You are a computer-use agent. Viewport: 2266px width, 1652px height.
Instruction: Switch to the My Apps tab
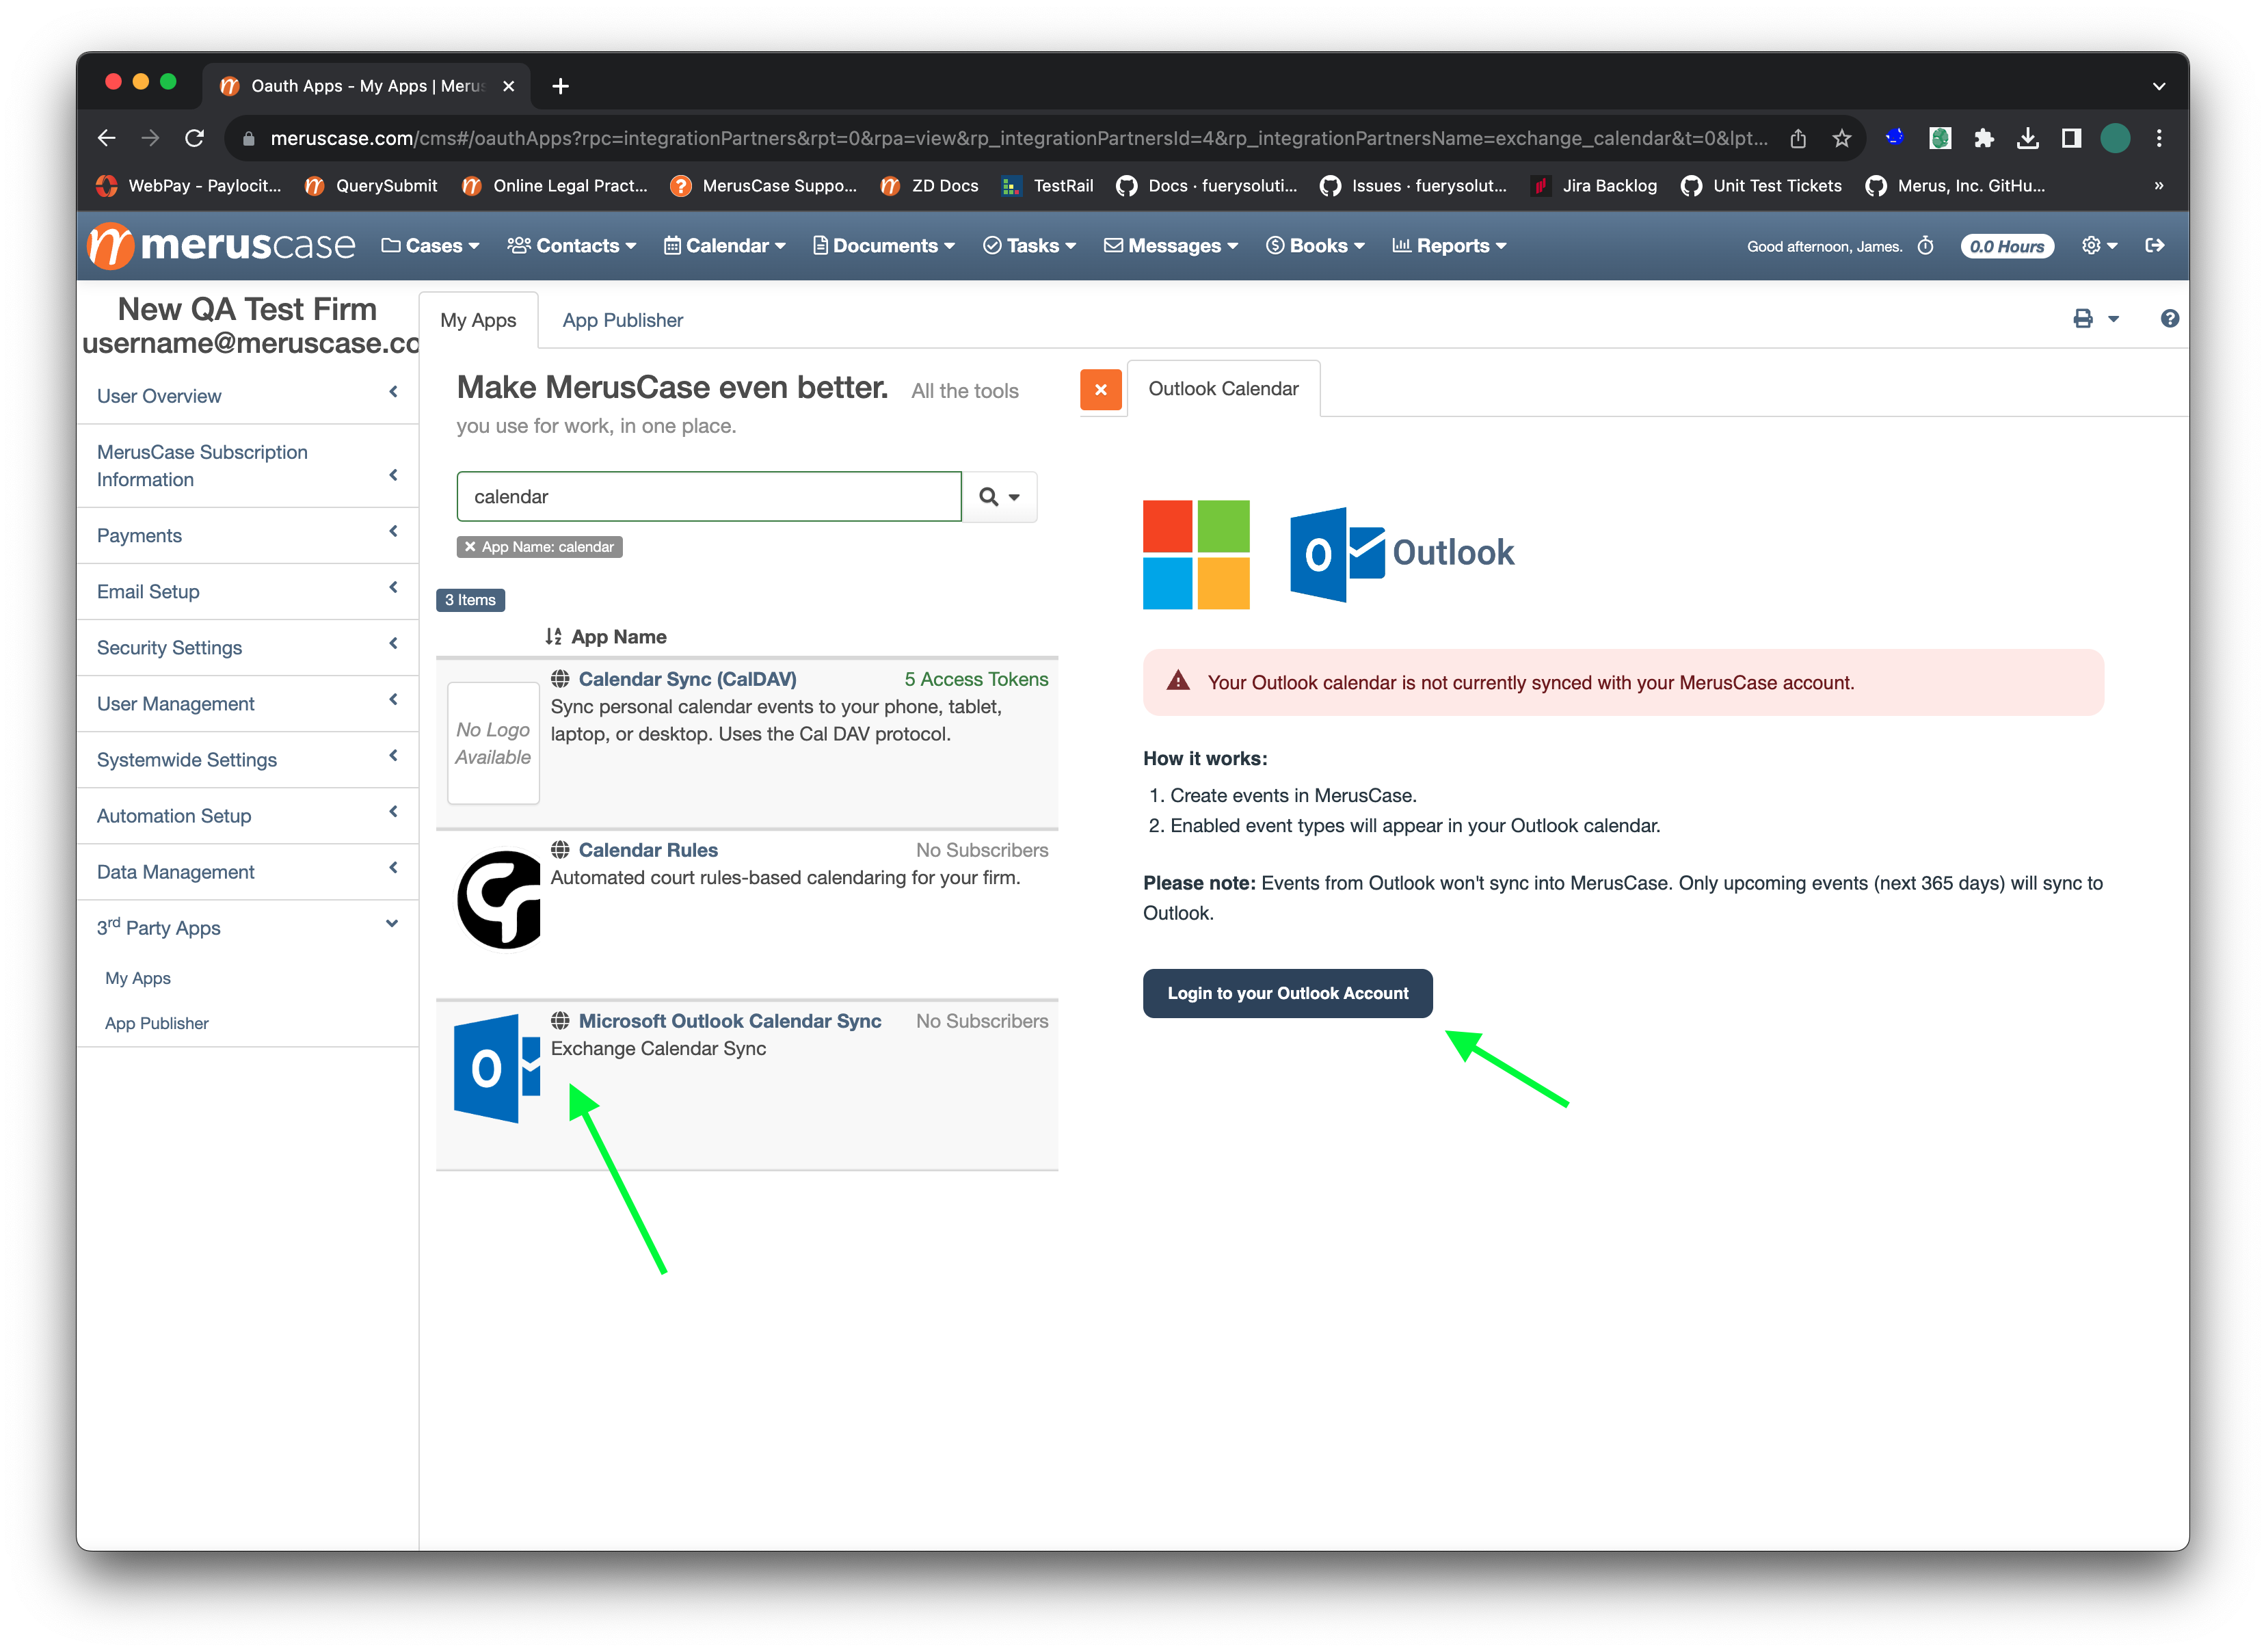(x=478, y=320)
